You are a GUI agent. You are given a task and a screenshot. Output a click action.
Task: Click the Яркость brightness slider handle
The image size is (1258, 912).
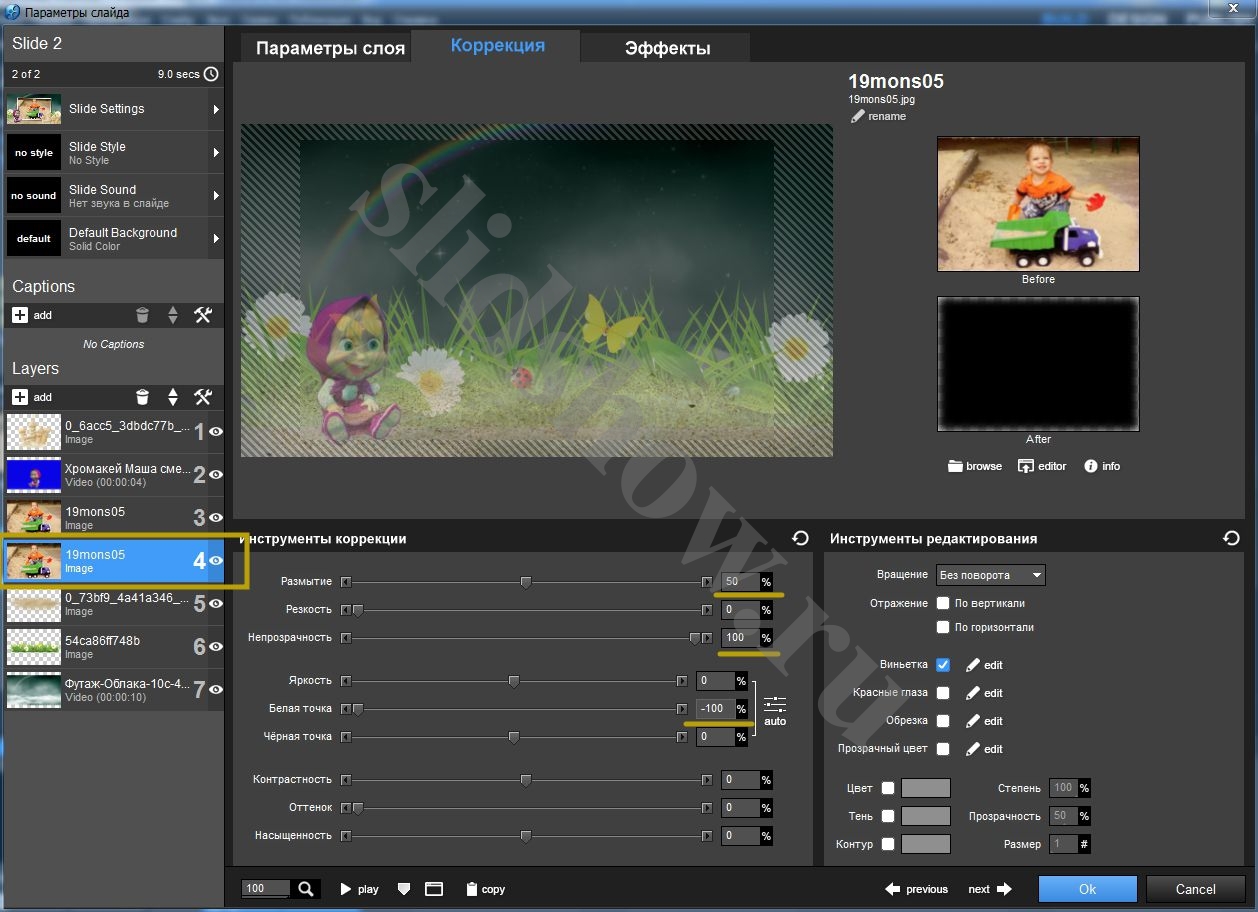coord(514,681)
